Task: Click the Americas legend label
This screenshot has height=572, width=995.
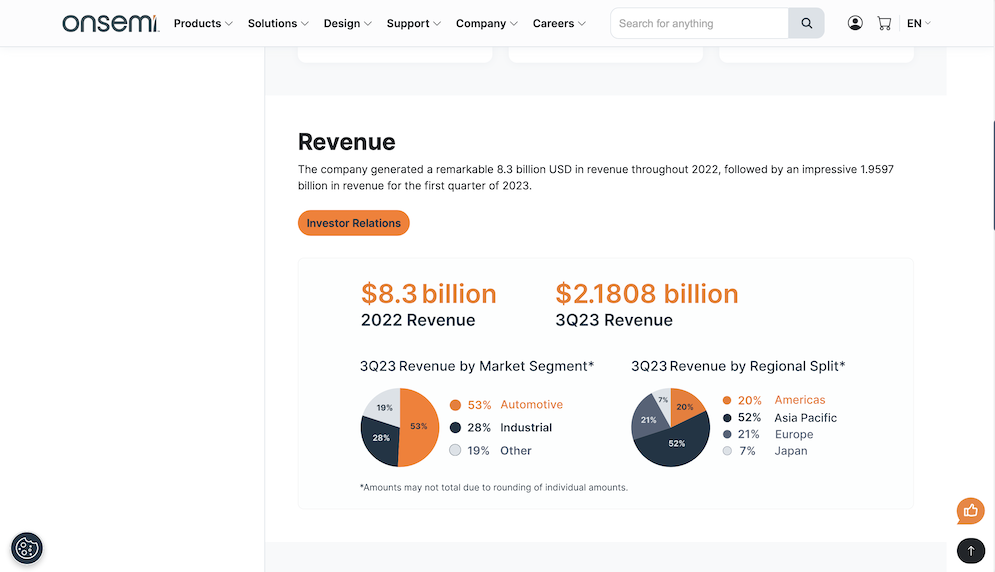Action: (800, 400)
